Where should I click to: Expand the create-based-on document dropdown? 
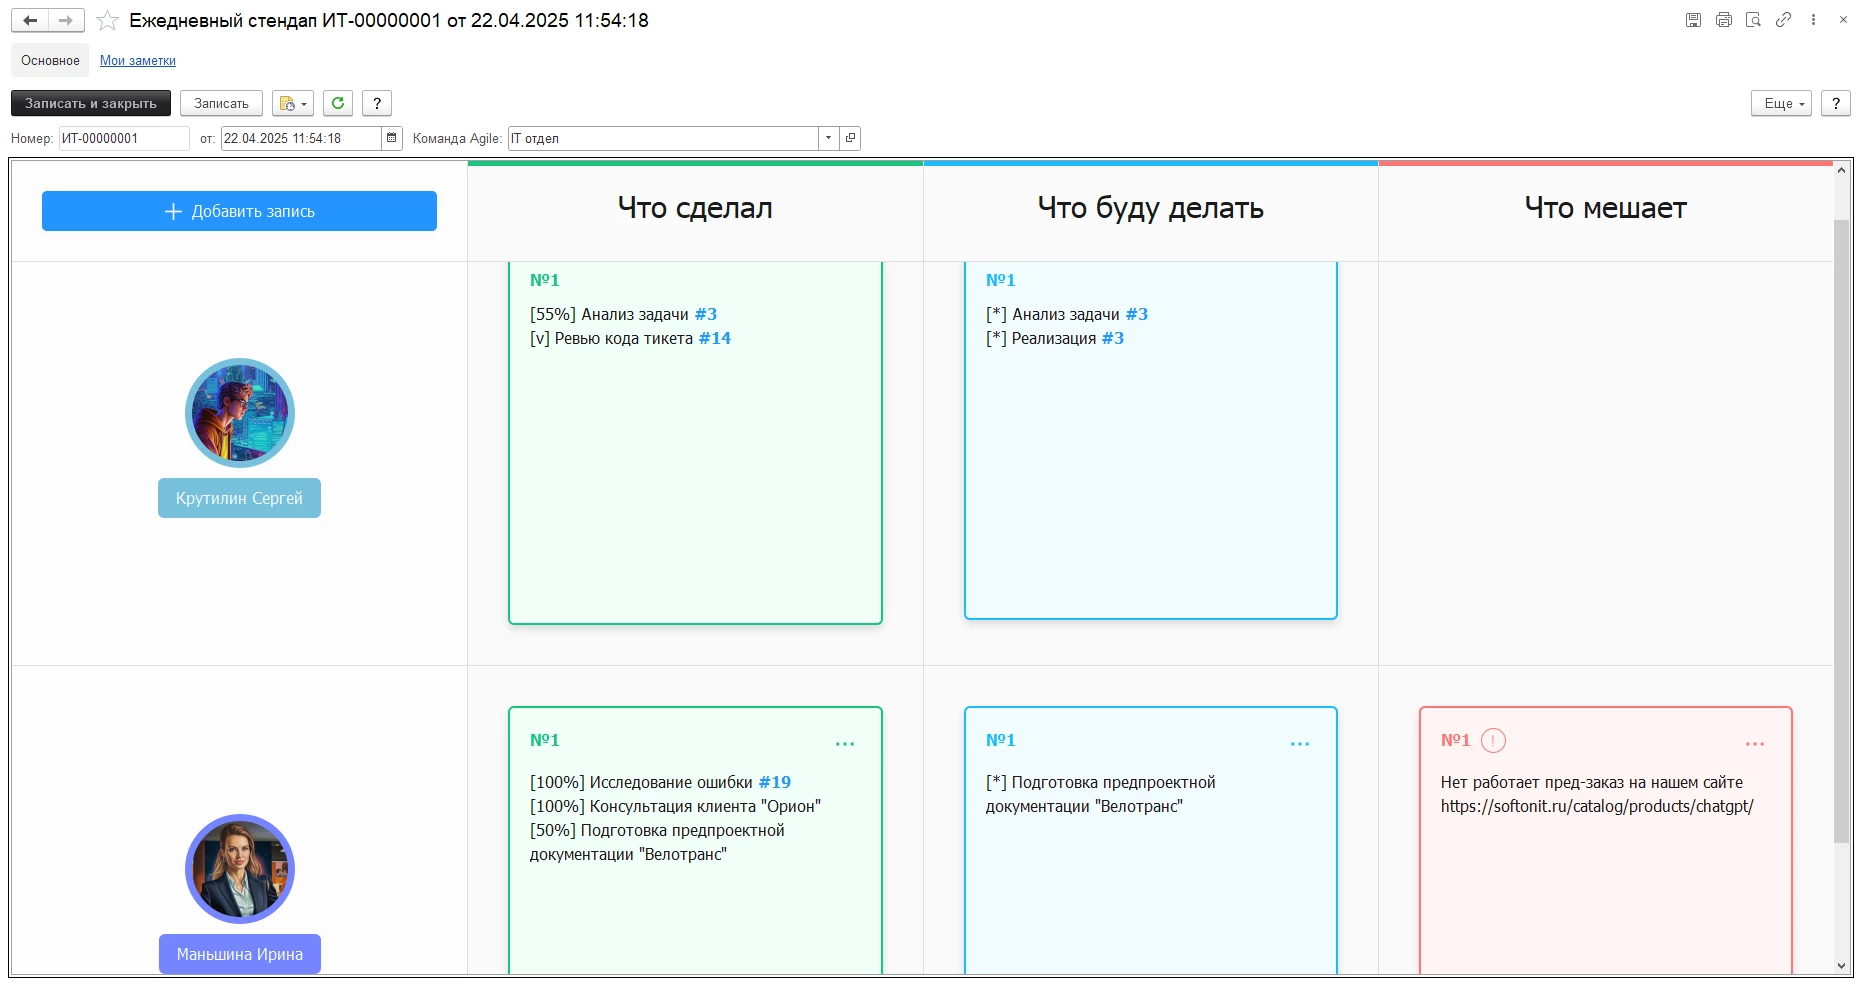[x=292, y=103]
